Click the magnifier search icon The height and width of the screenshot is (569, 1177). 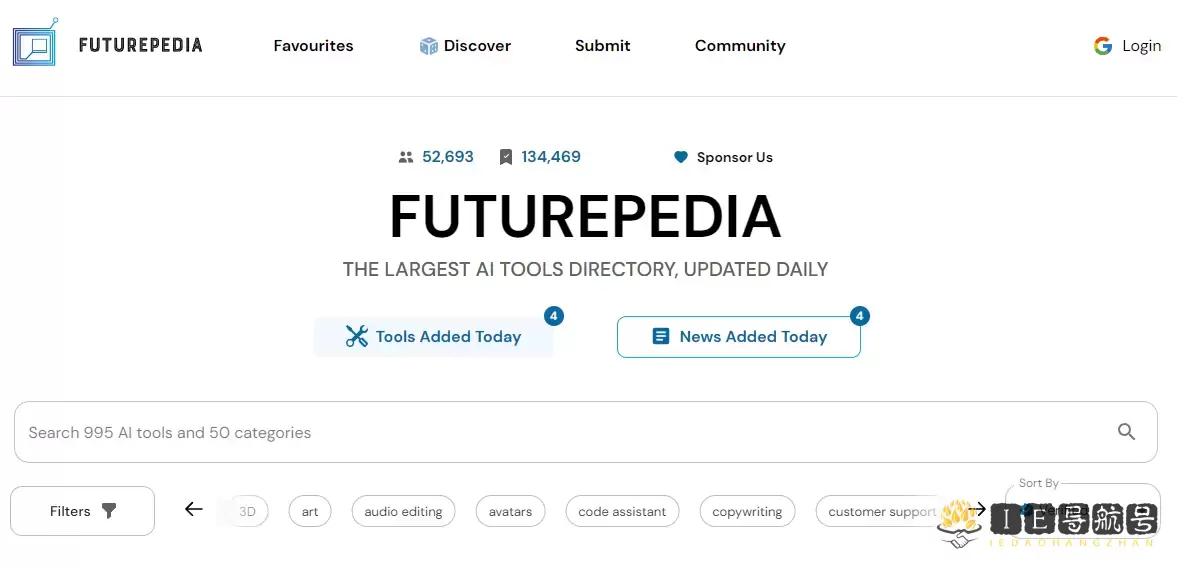(1126, 432)
